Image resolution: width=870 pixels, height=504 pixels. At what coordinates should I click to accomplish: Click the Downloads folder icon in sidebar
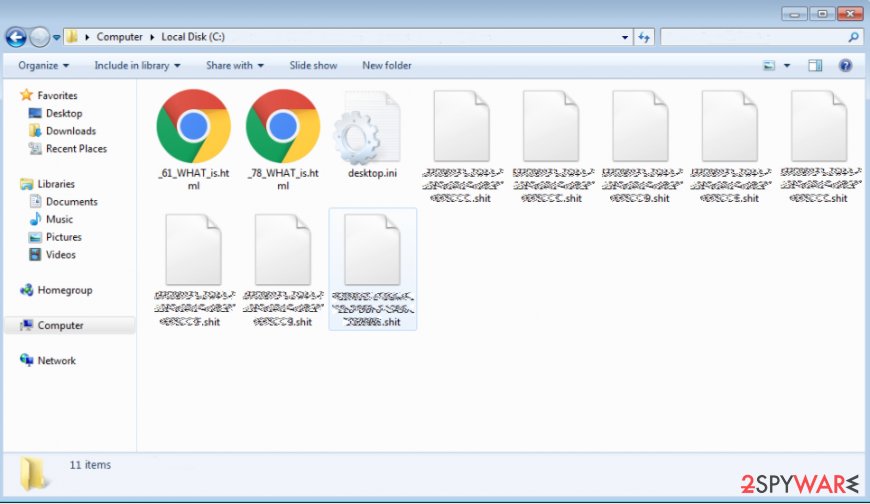[35, 130]
